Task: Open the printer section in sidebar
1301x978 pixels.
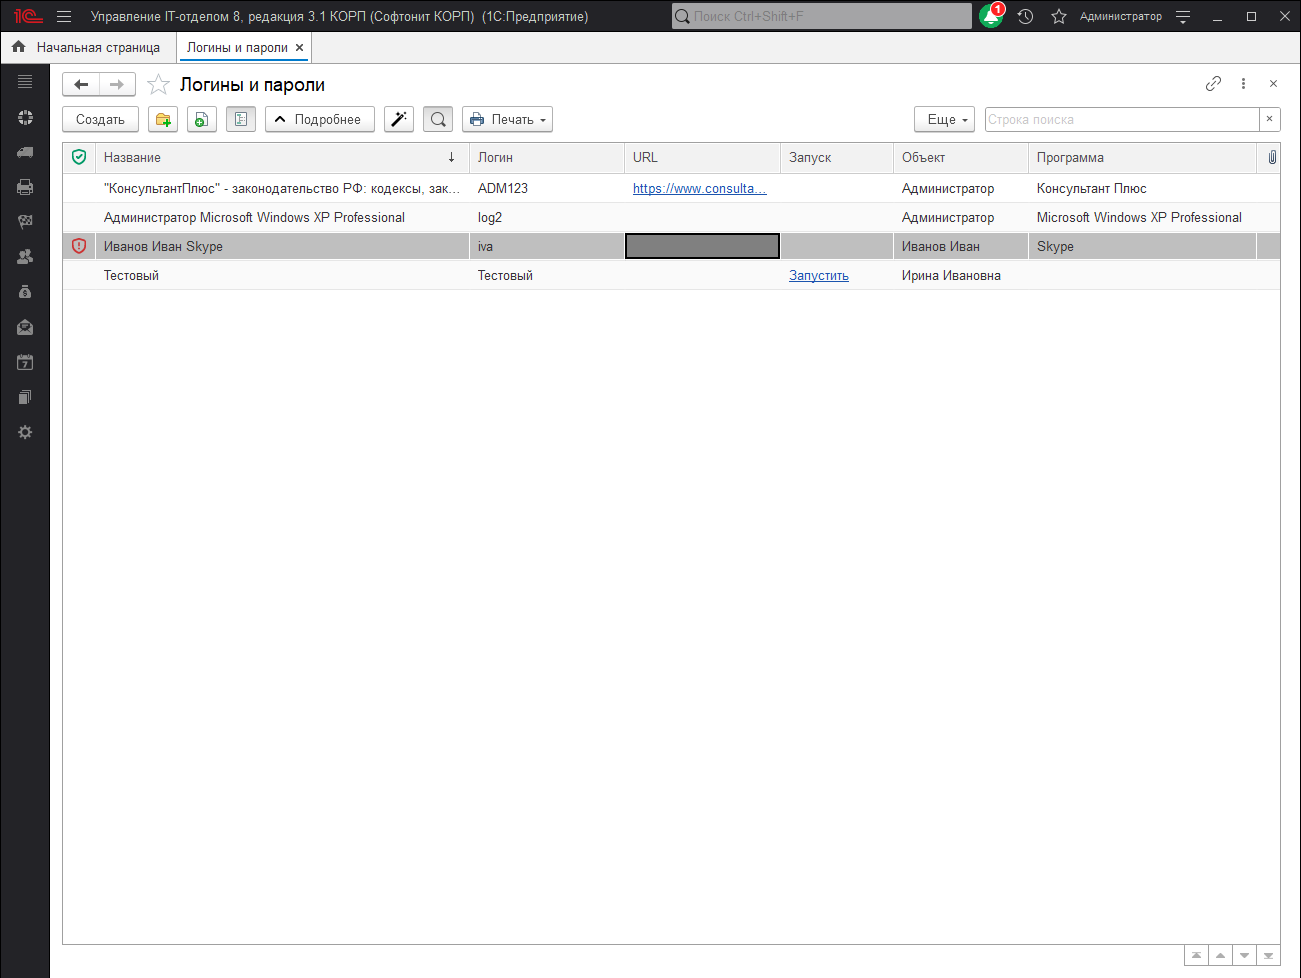Action: (25, 187)
